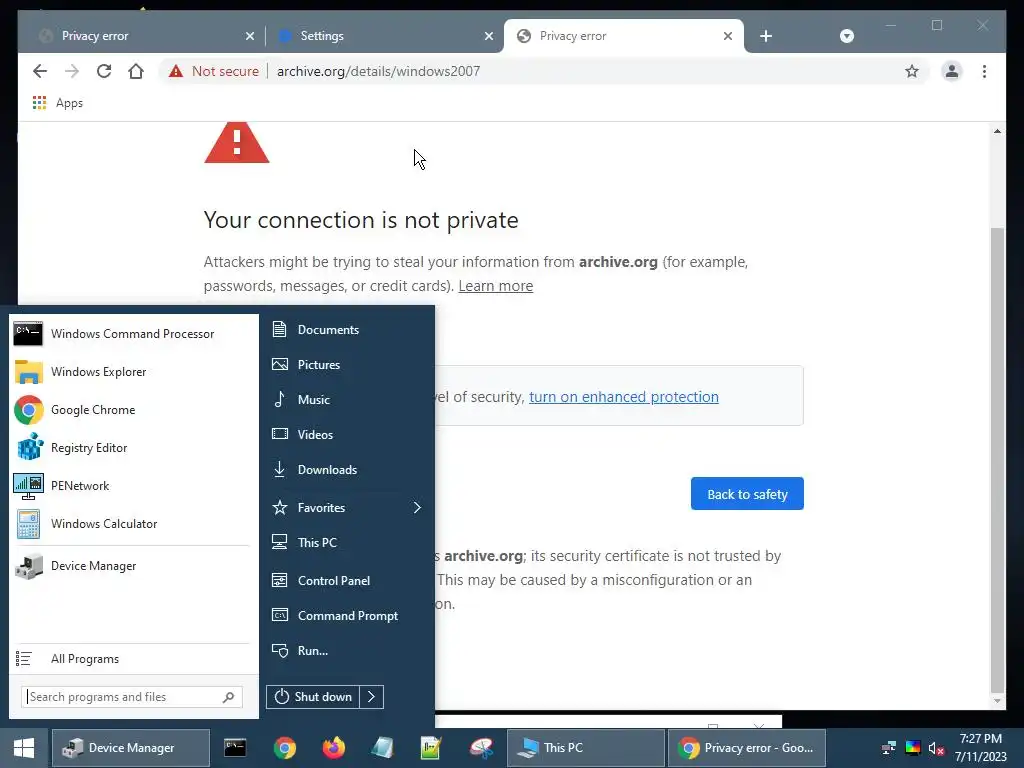Close the active Privacy error tab

[x=728, y=36]
